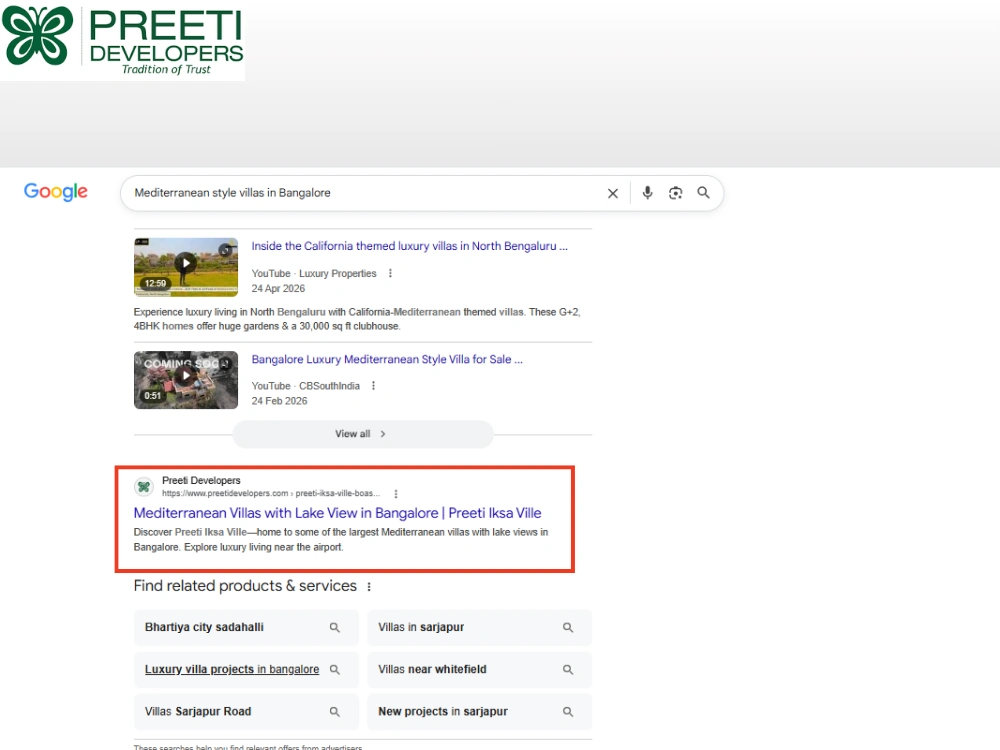1000x750 pixels.
Task: Click the Google logo
Action: point(55,191)
